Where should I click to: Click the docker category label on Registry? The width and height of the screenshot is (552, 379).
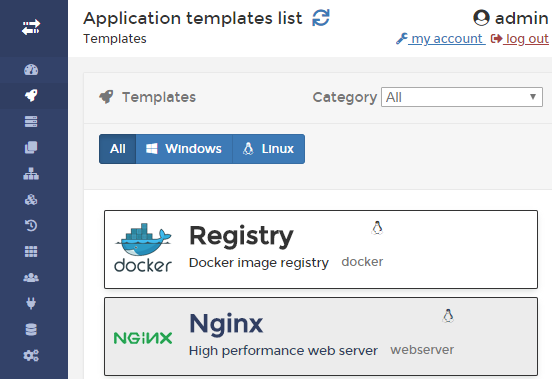(x=362, y=262)
